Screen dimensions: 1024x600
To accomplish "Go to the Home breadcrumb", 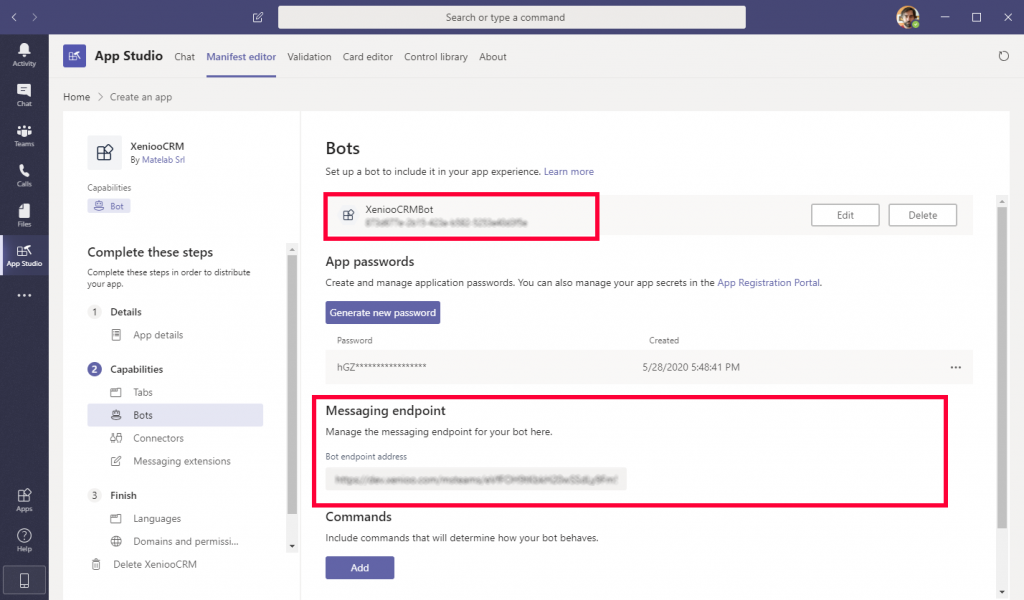I will pos(76,97).
